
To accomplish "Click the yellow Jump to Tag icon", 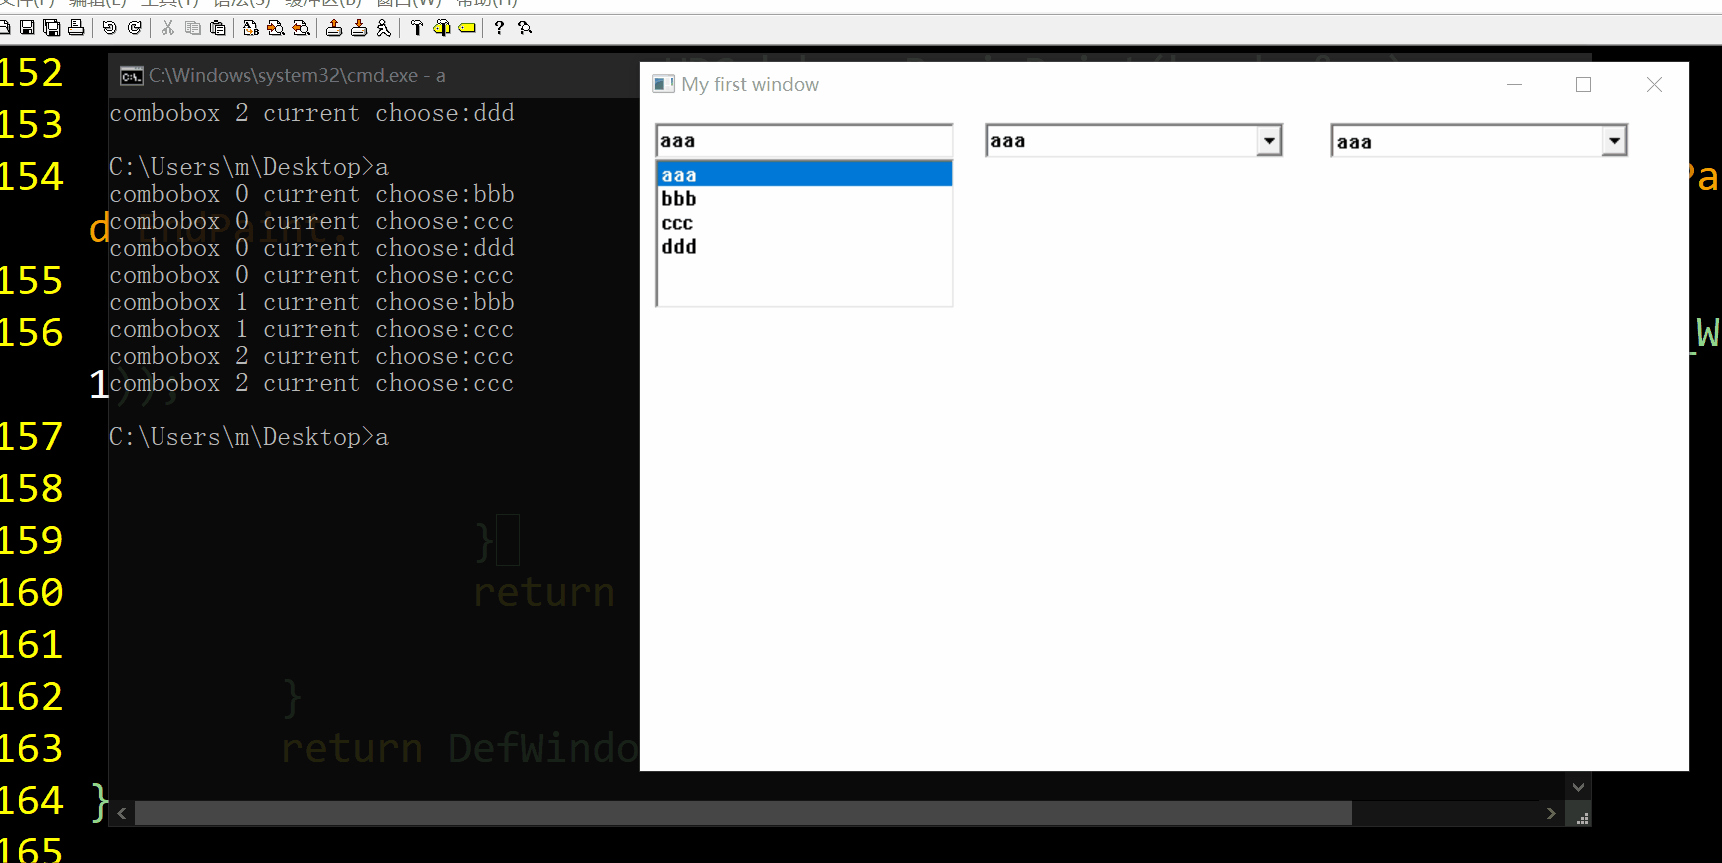I will (x=467, y=28).
